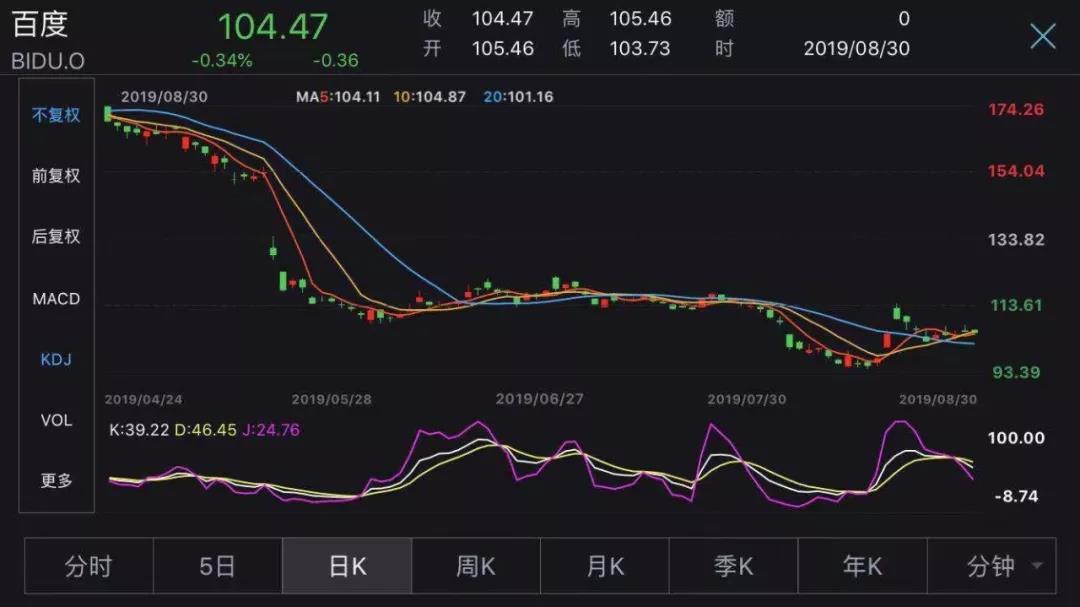Show the VOL volume indicator

click(x=56, y=420)
